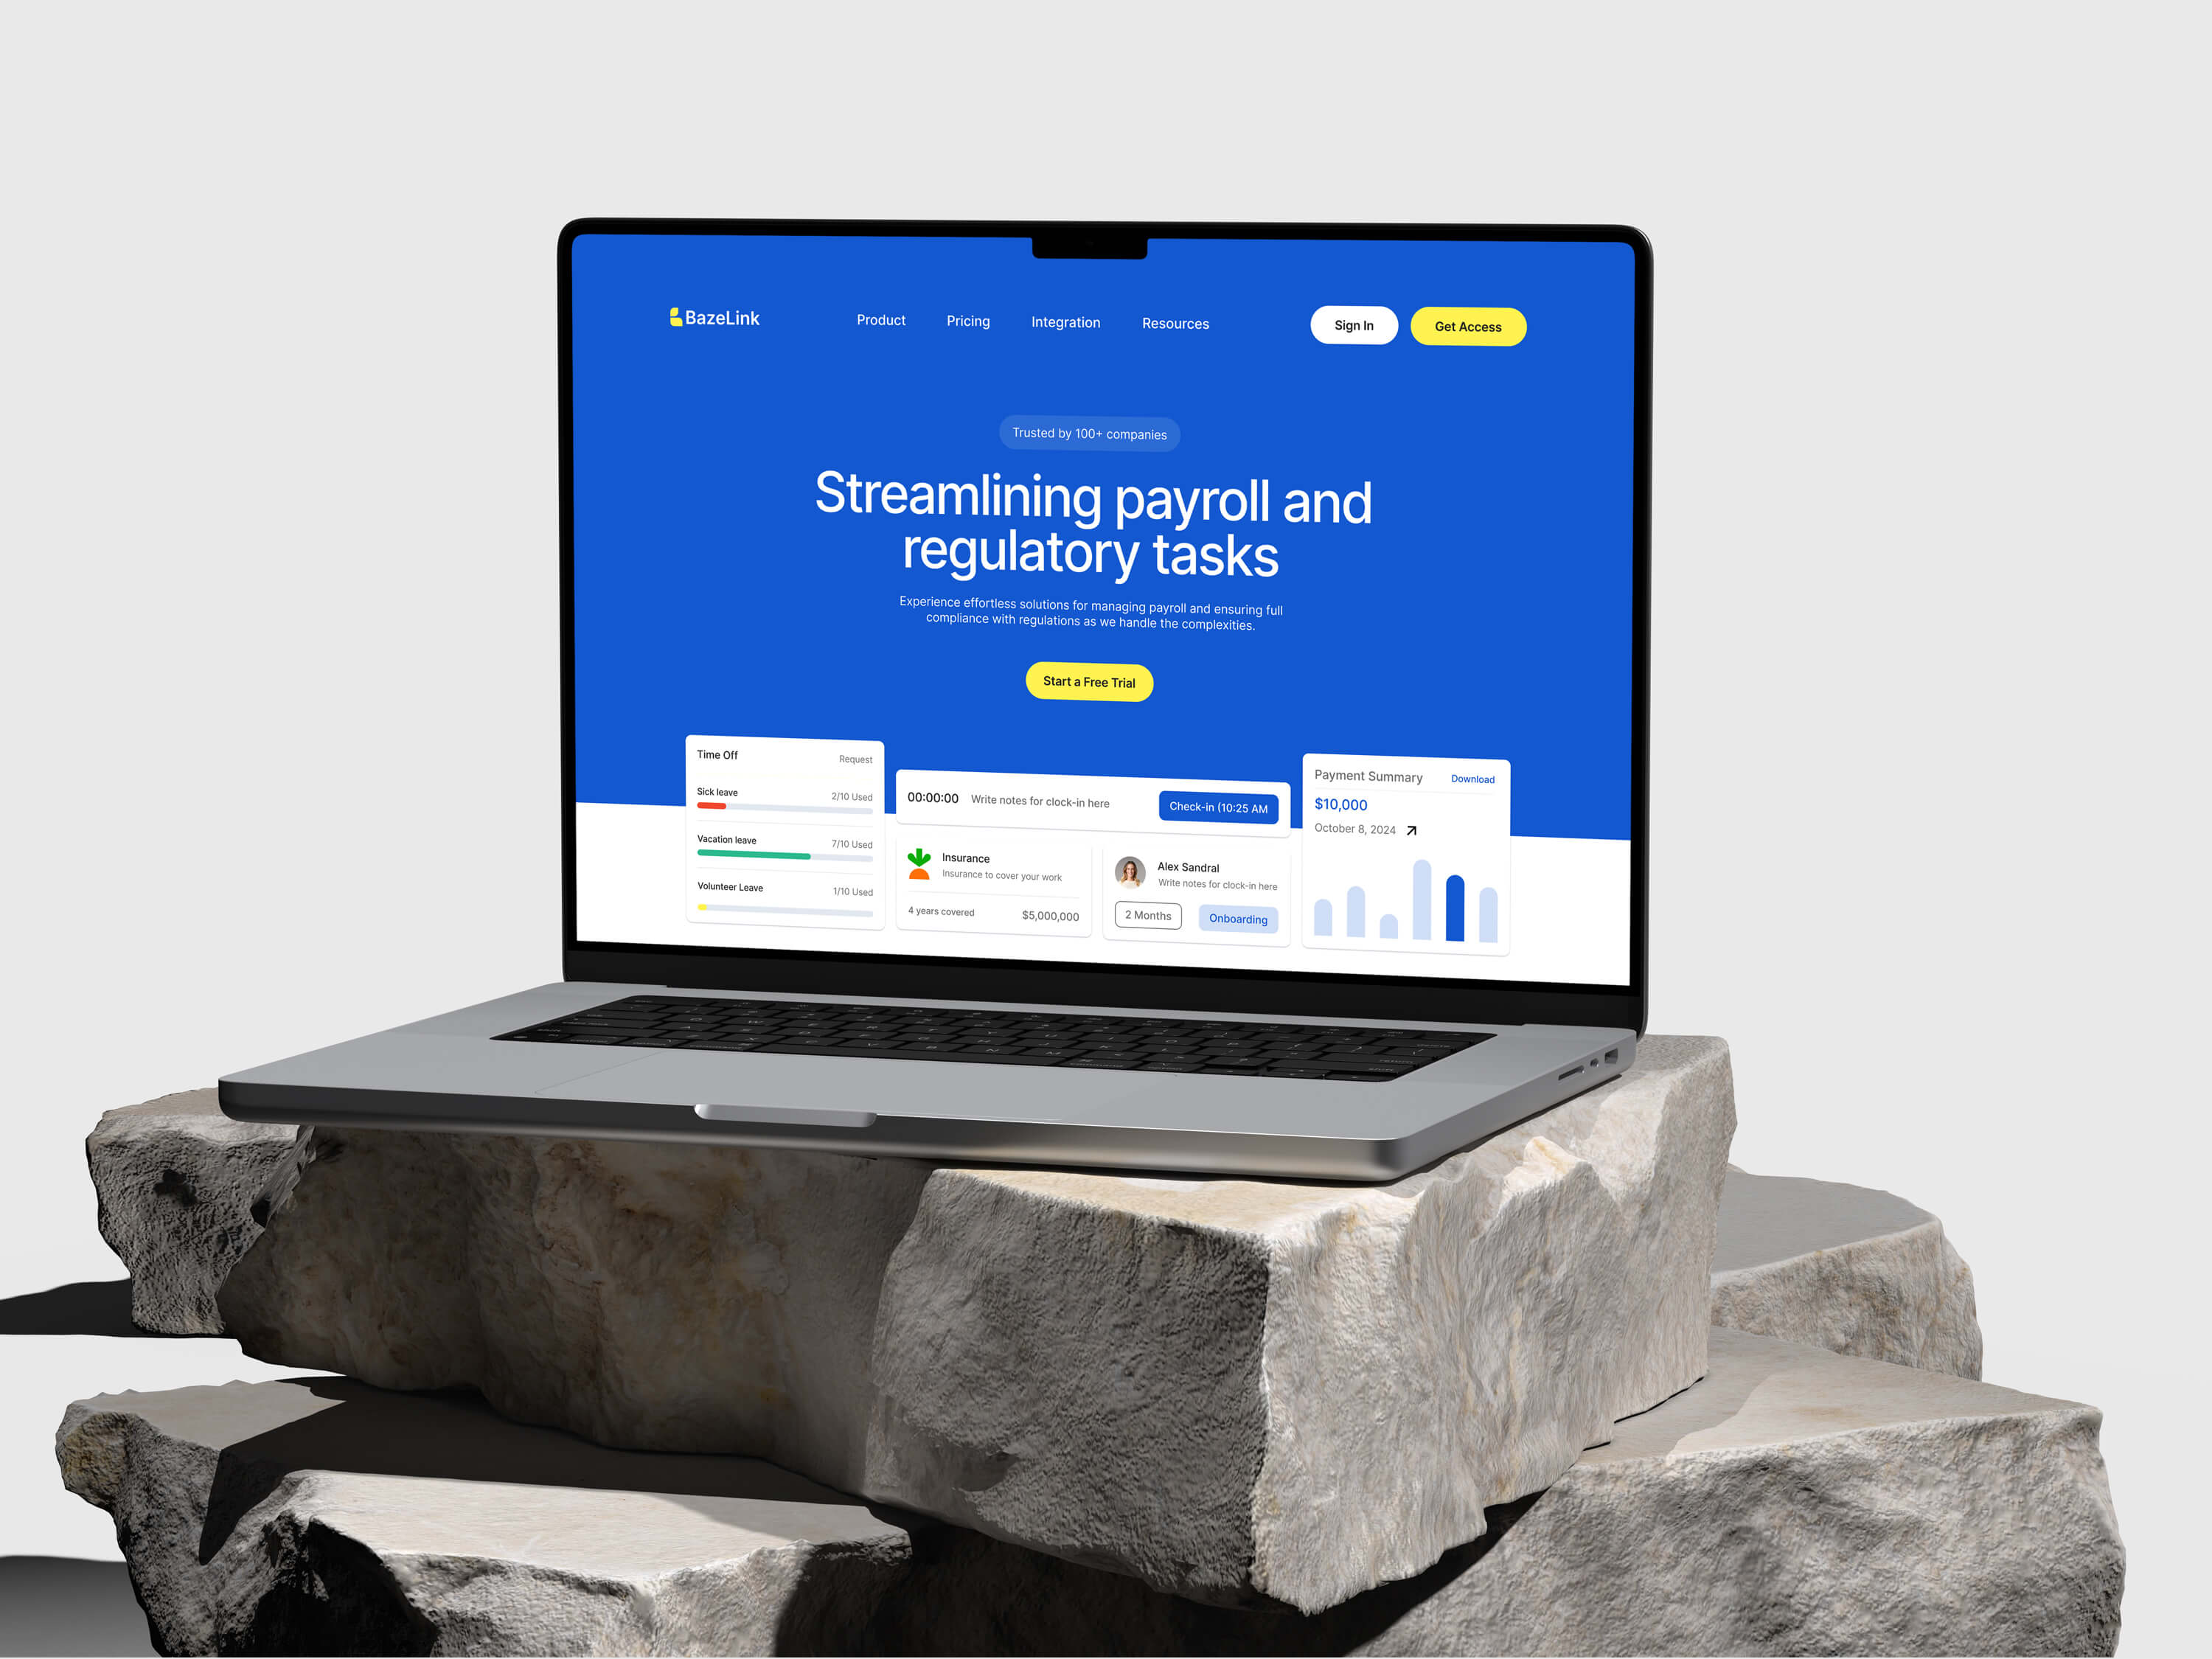Select the Trusted by 100+ companies tab
This screenshot has width=2212, height=1659.
(1087, 434)
